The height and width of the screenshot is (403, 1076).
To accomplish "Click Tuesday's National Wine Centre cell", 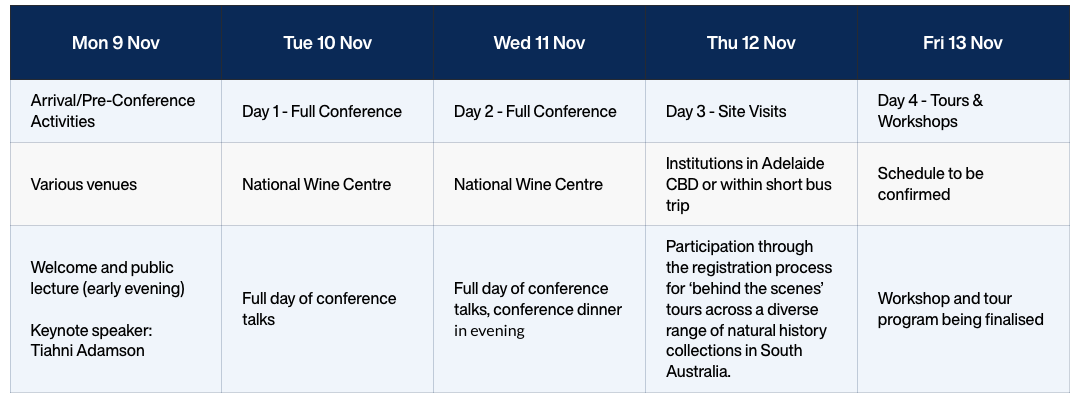I will [327, 184].
